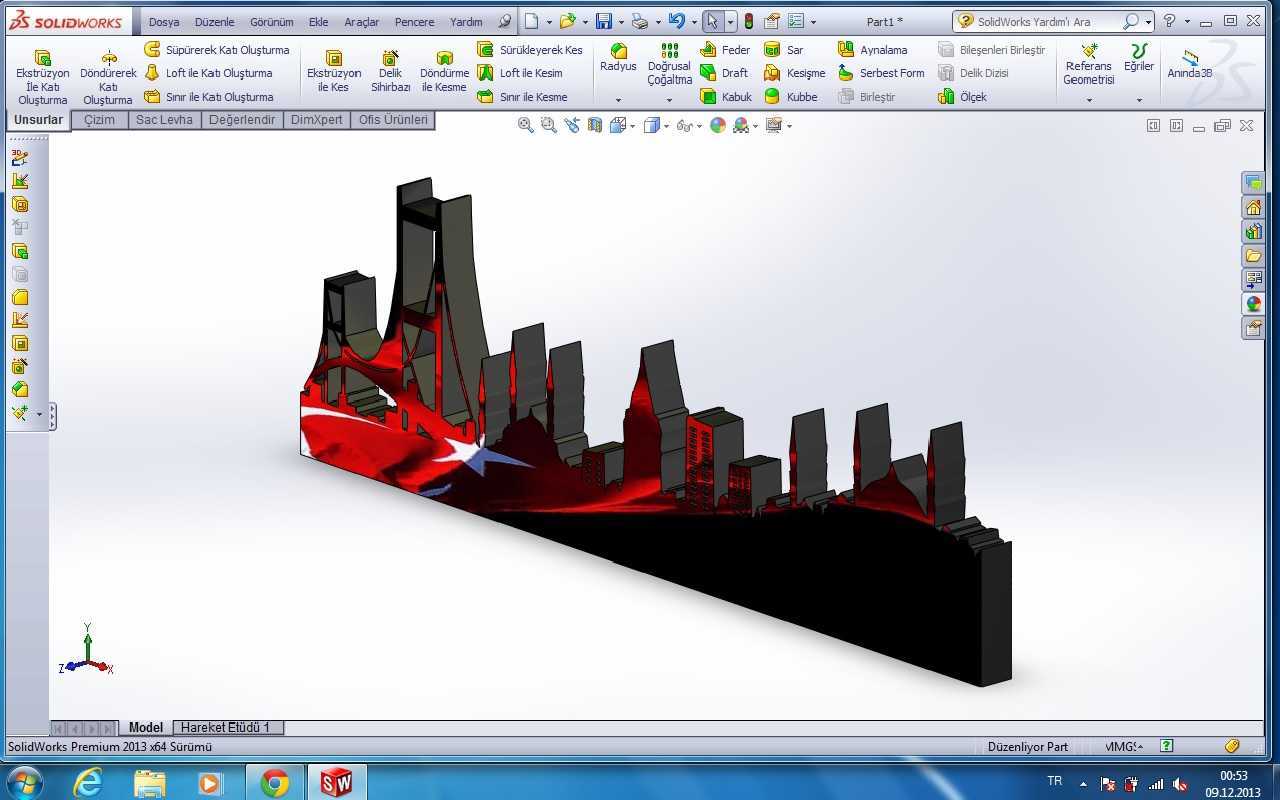Choose the Kesişme tool

tap(795, 73)
